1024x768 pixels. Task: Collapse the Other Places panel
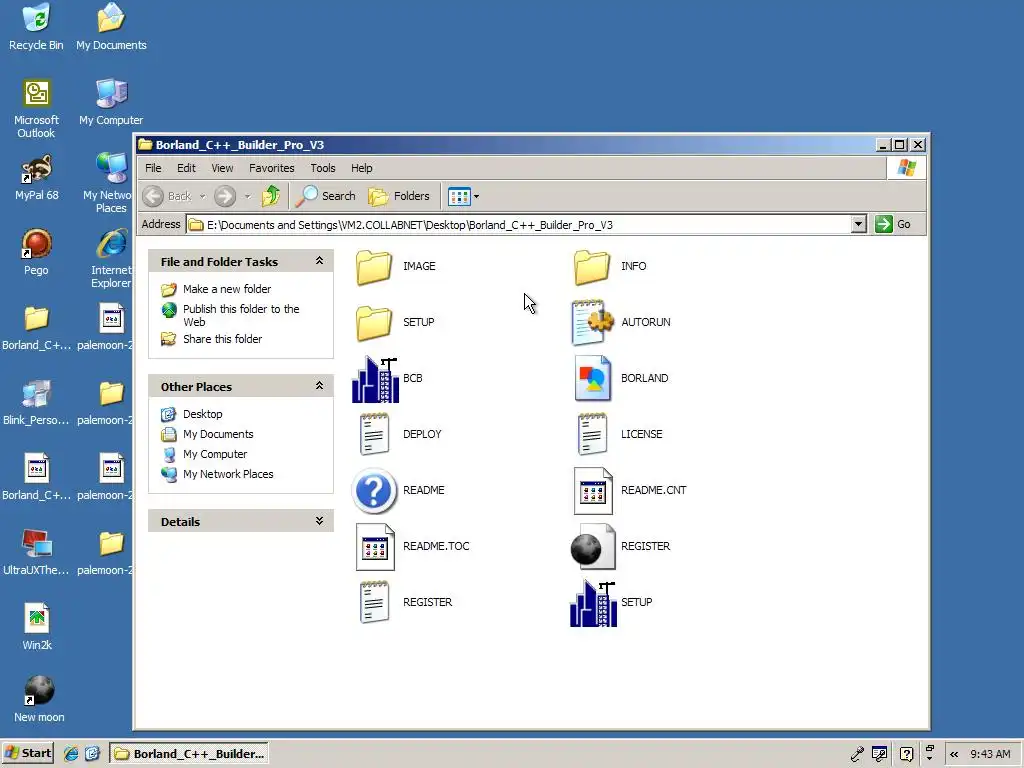point(319,386)
